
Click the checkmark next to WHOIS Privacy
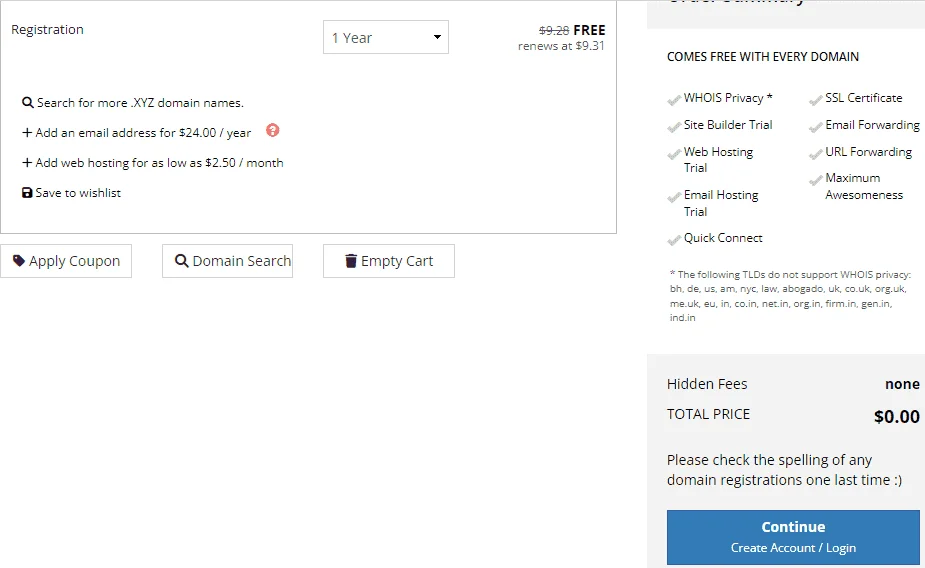tap(674, 100)
